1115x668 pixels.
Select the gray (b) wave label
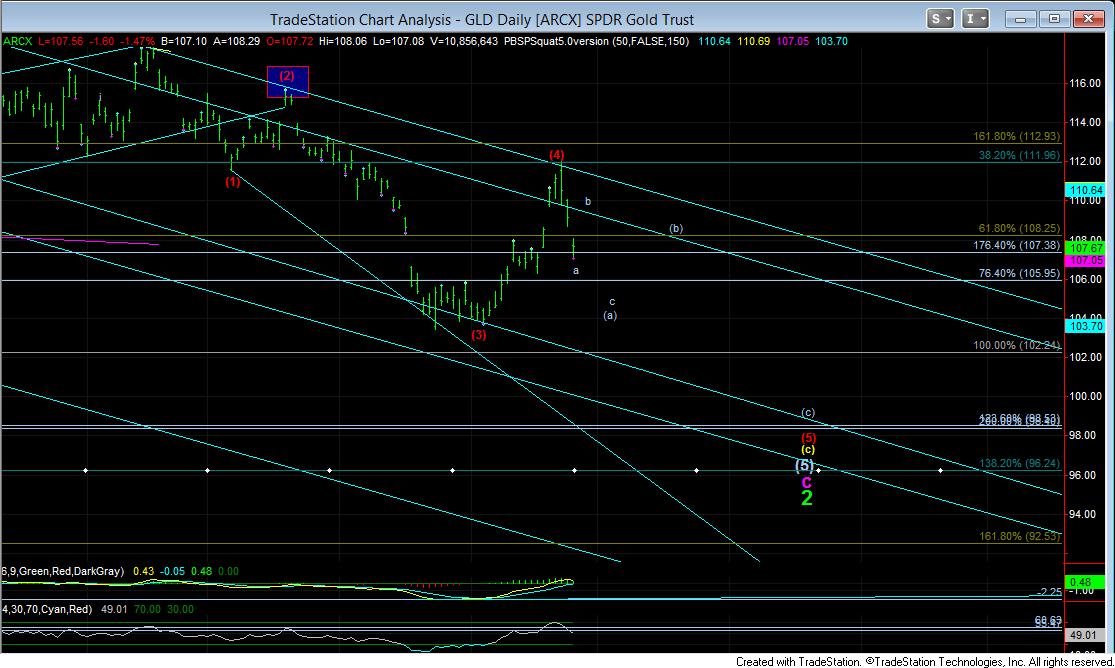pyautogui.click(x=676, y=228)
